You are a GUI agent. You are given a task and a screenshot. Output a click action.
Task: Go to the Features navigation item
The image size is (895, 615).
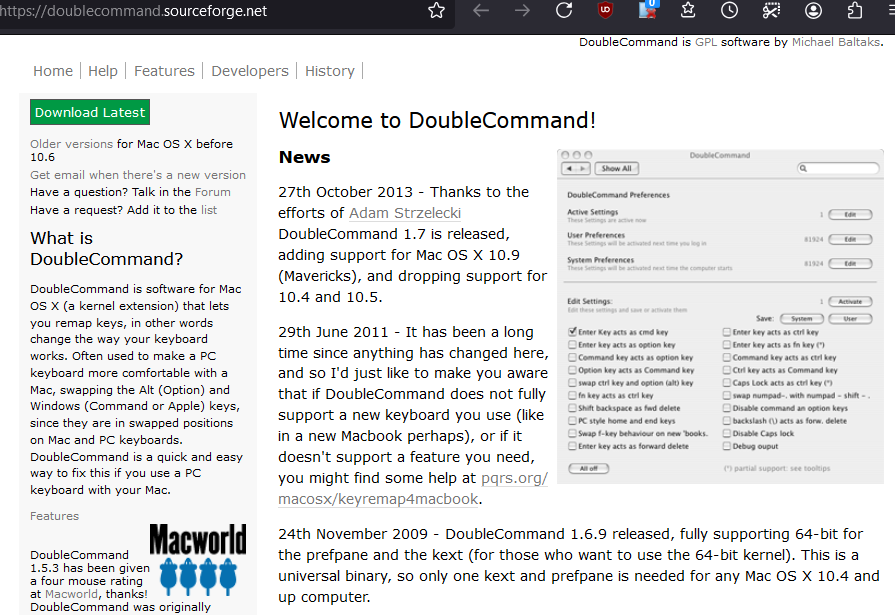164,71
